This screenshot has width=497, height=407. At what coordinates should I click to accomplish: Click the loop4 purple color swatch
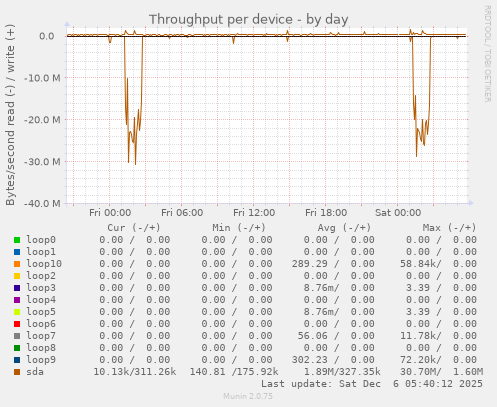pyautogui.click(x=17, y=300)
